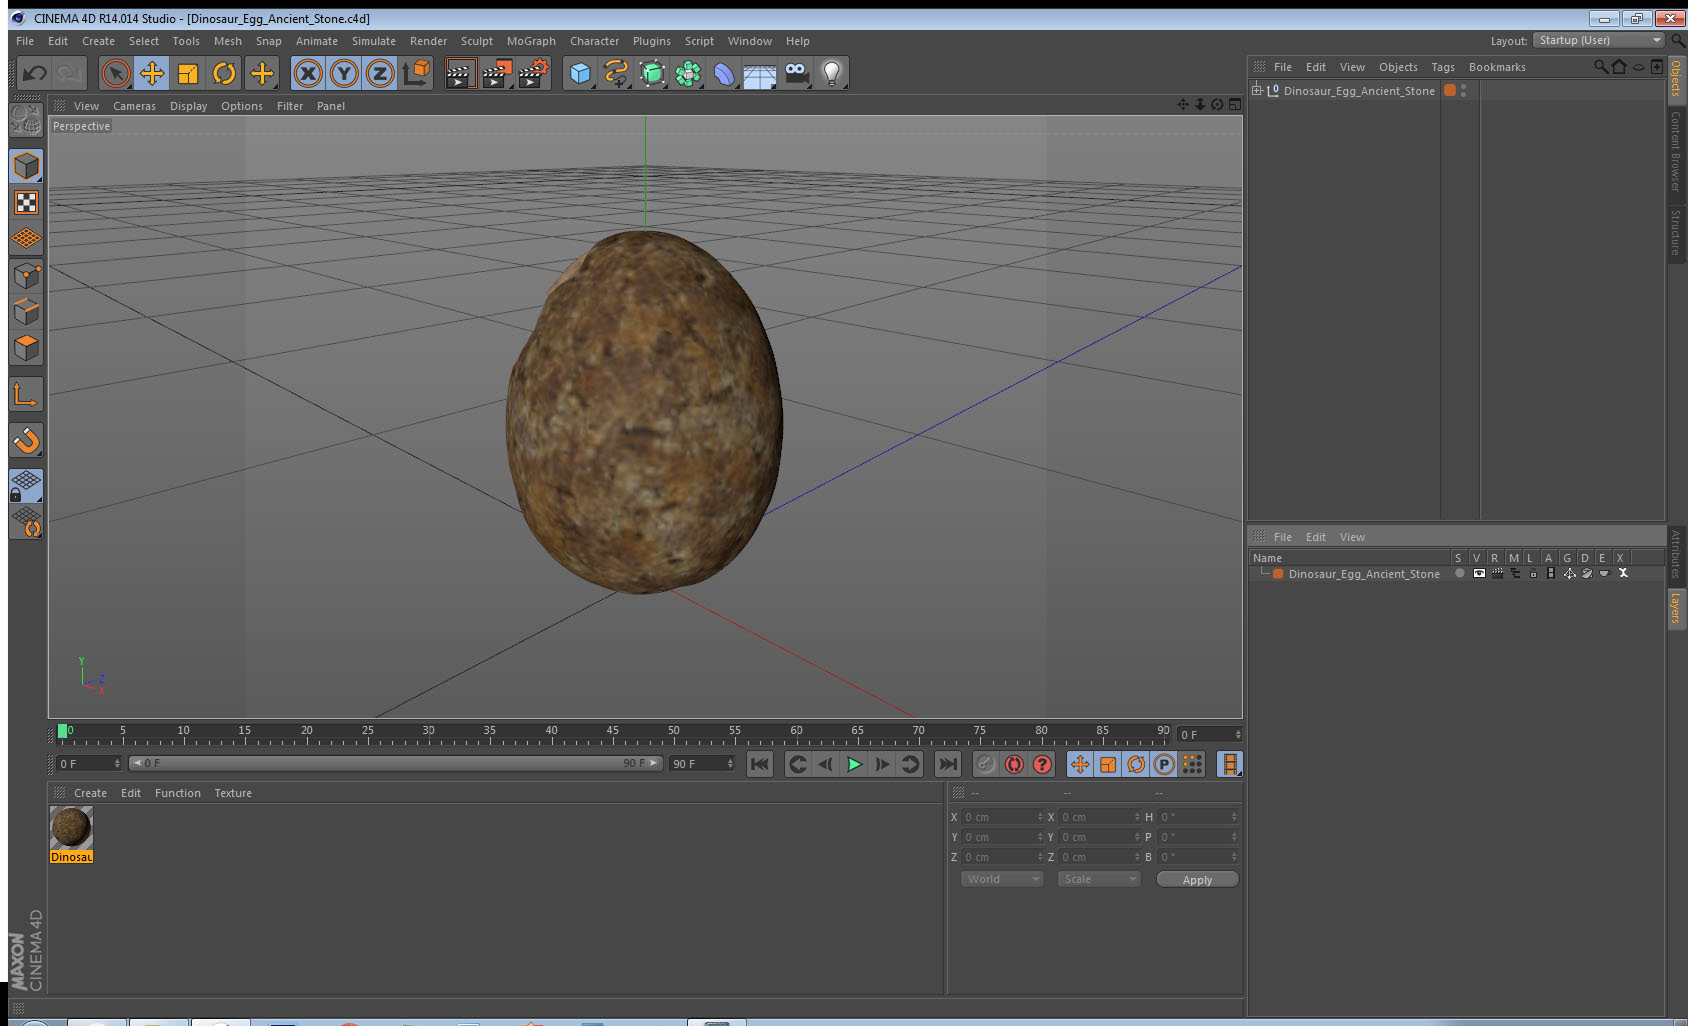The width and height of the screenshot is (1688, 1026).
Task: Toggle Render clapper icon for Dinosaur_Egg layer
Action: pyautogui.click(x=1497, y=574)
